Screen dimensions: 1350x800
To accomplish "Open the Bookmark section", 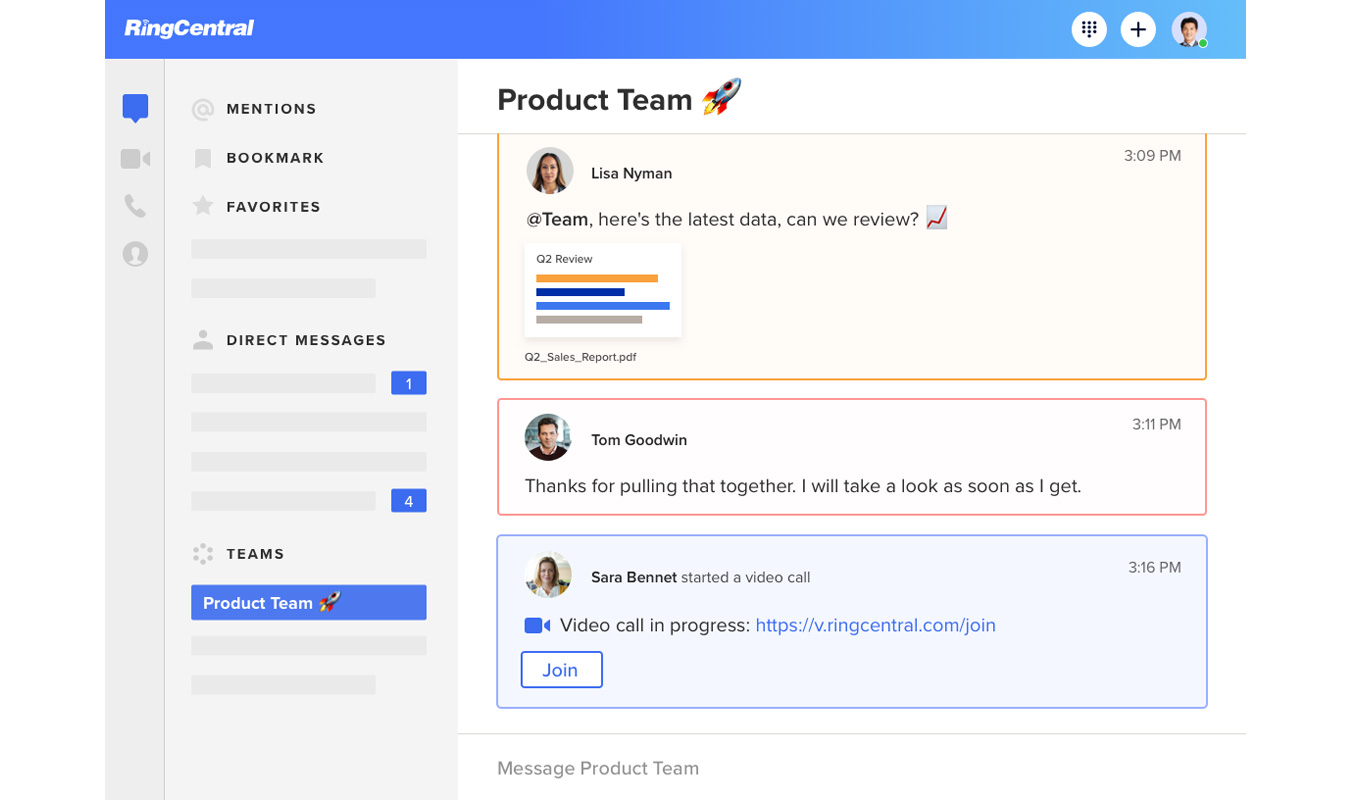I will (x=275, y=158).
